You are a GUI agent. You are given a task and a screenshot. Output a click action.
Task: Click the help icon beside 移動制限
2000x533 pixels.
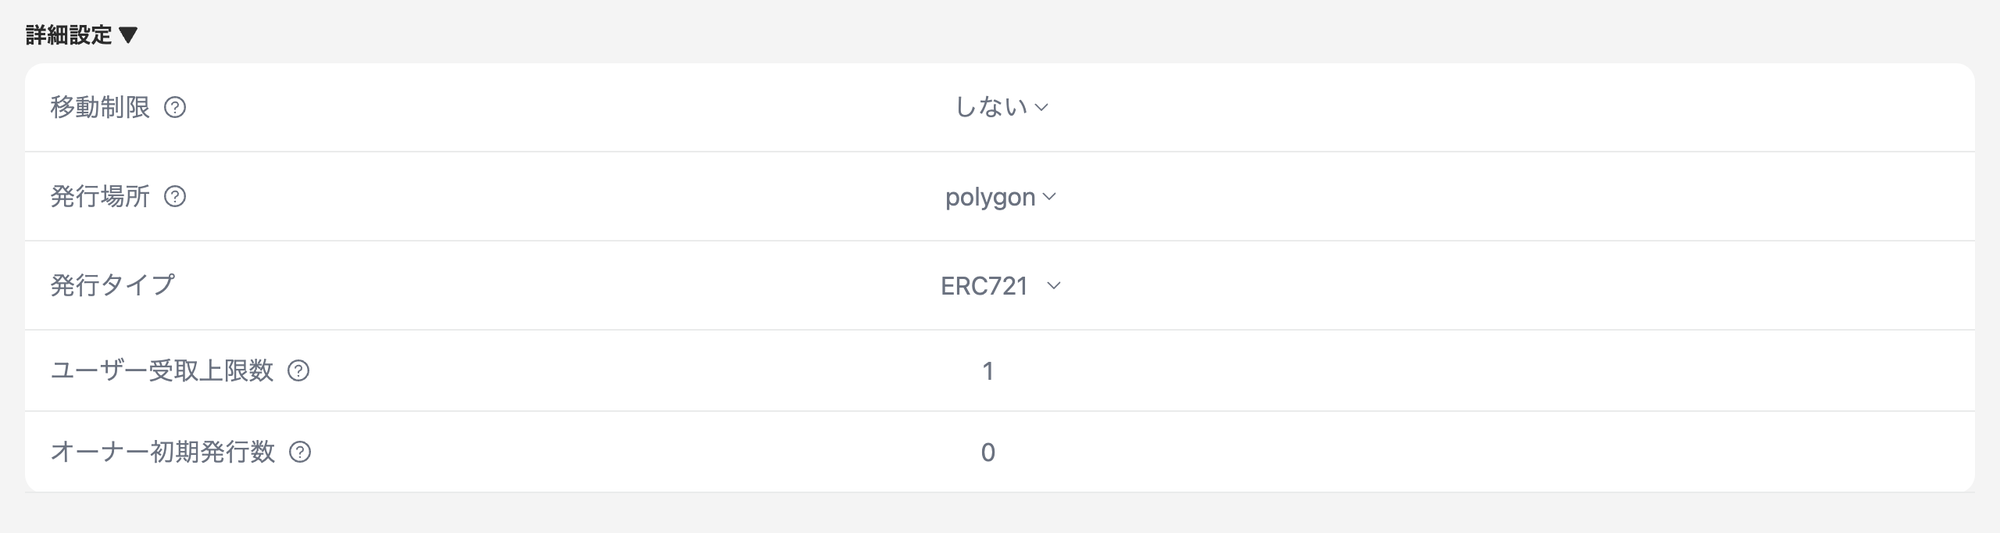tap(175, 107)
